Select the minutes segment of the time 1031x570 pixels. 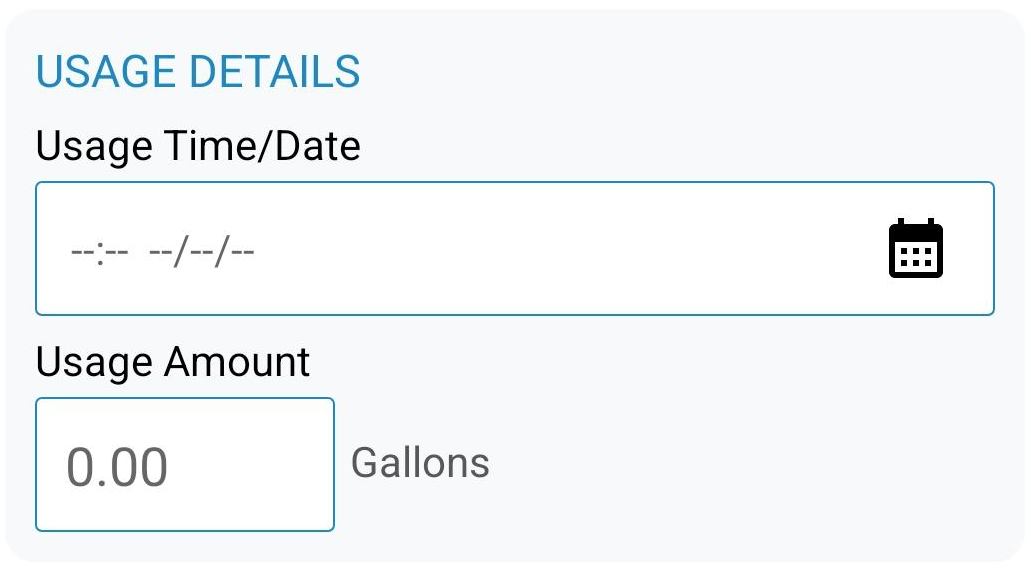click(117, 250)
